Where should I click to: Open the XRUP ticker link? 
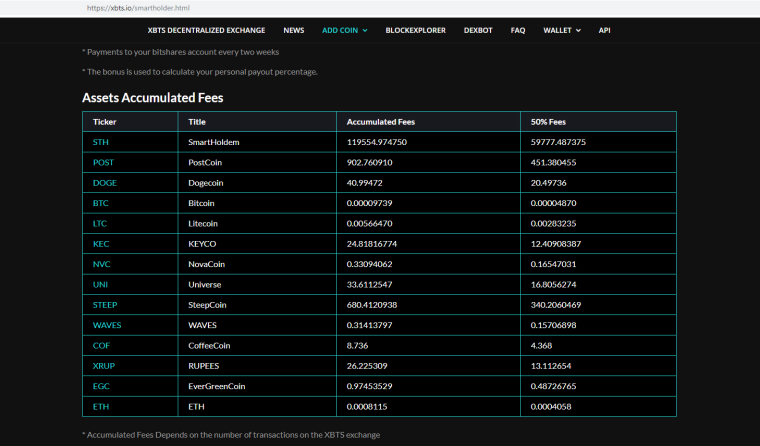tap(104, 366)
